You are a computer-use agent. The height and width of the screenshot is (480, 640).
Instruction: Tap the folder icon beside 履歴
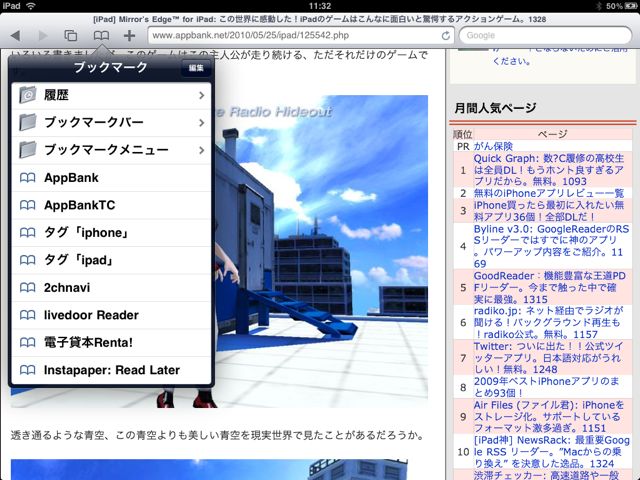coord(27,95)
